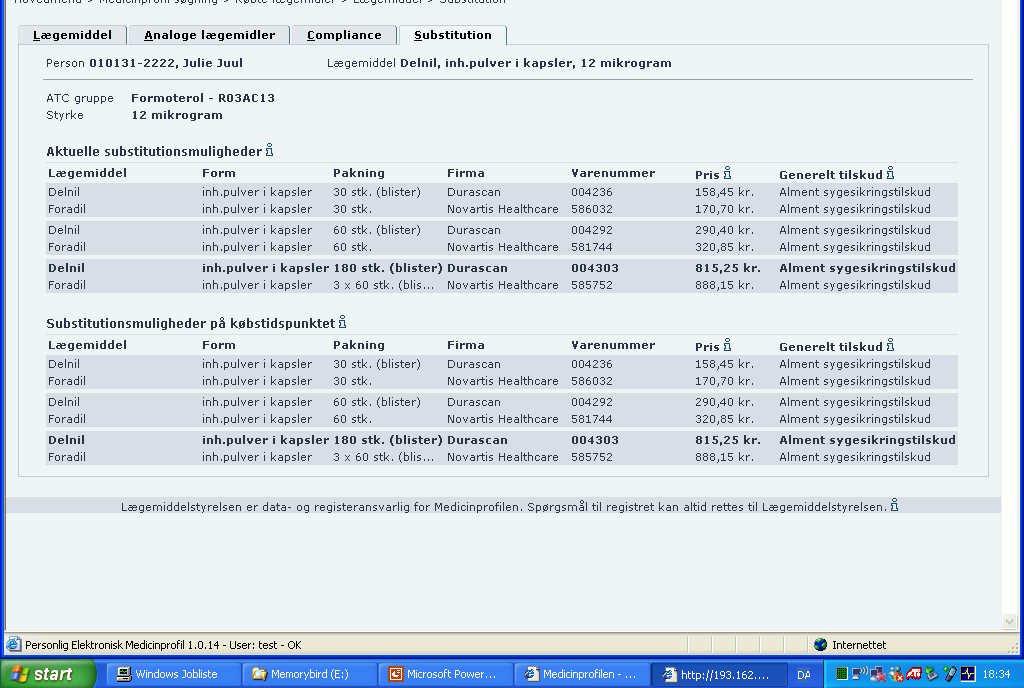Click disconnected network tray icon with red X
1024x688 pixels.
point(878,674)
